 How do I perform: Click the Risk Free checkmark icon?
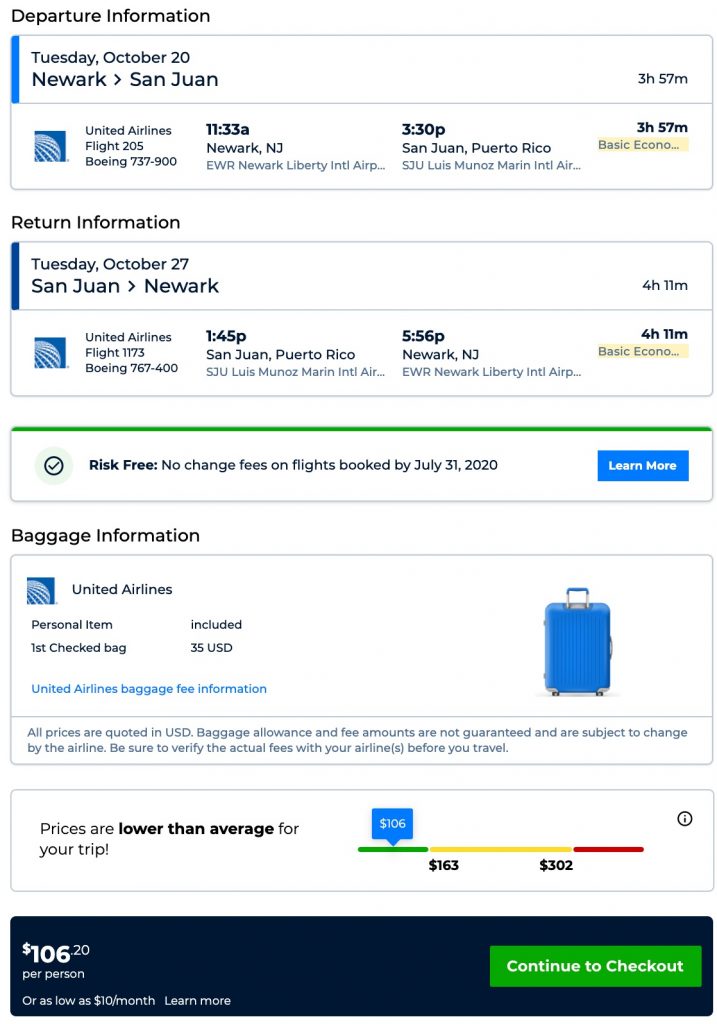(54, 465)
